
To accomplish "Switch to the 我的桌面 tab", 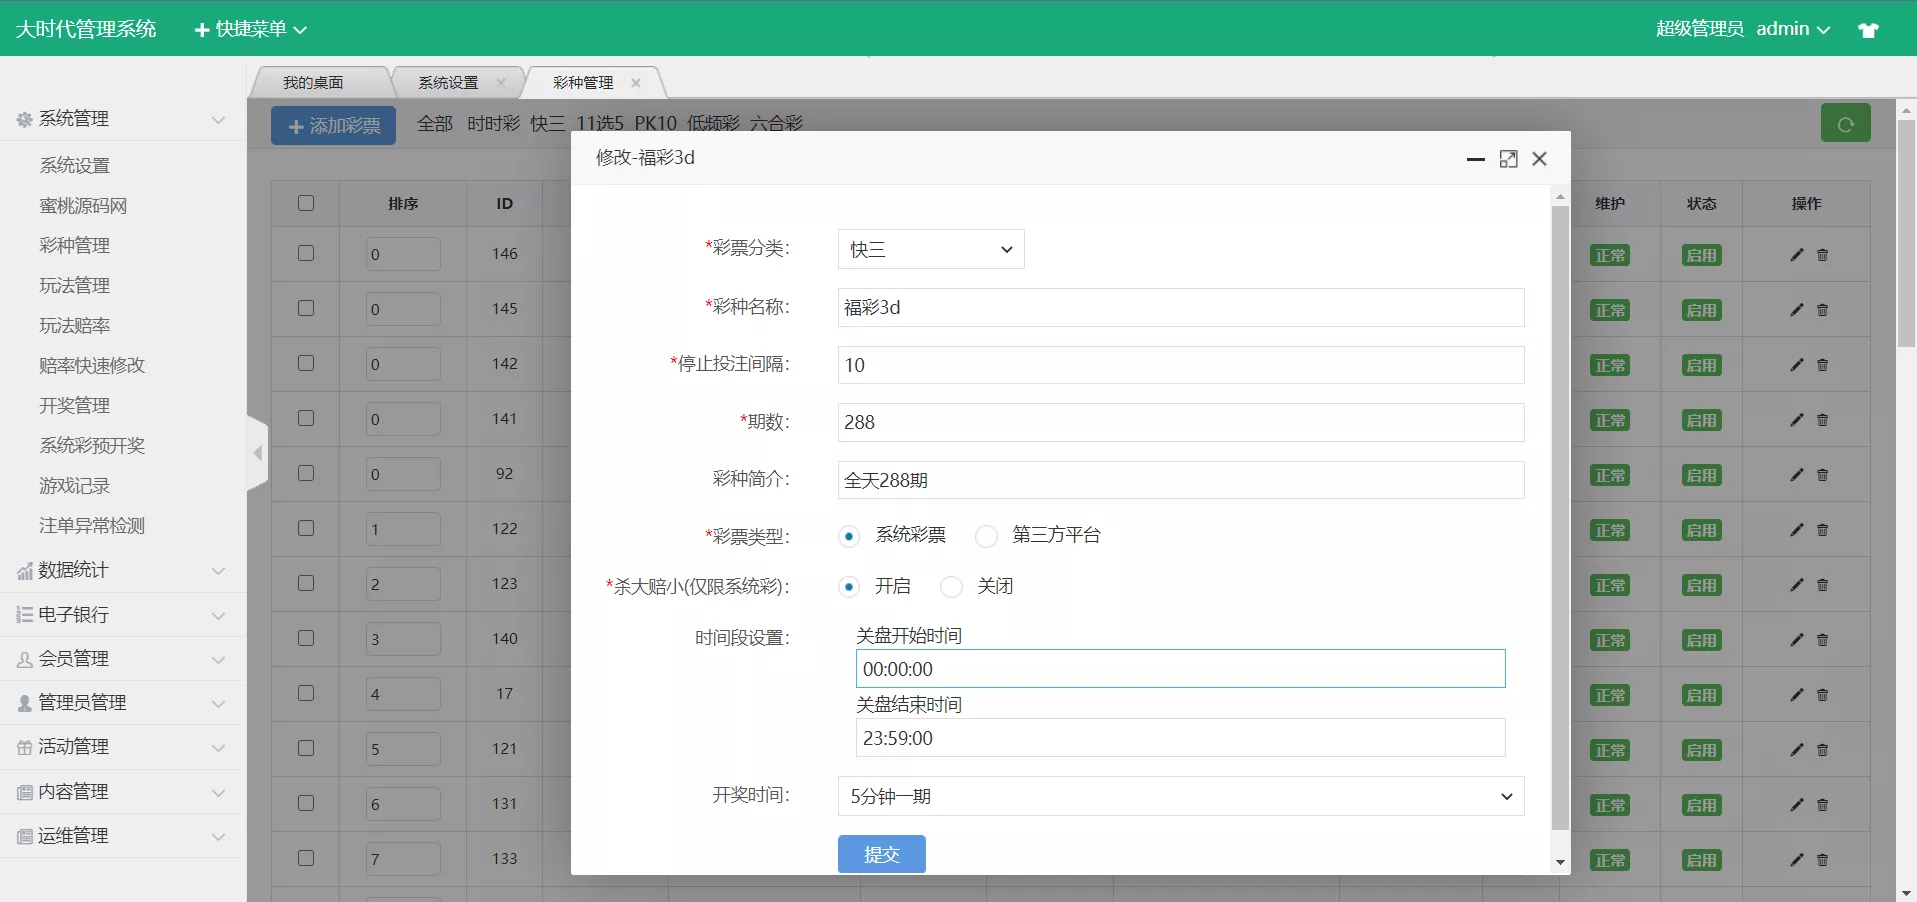I will tap(314, 82).
